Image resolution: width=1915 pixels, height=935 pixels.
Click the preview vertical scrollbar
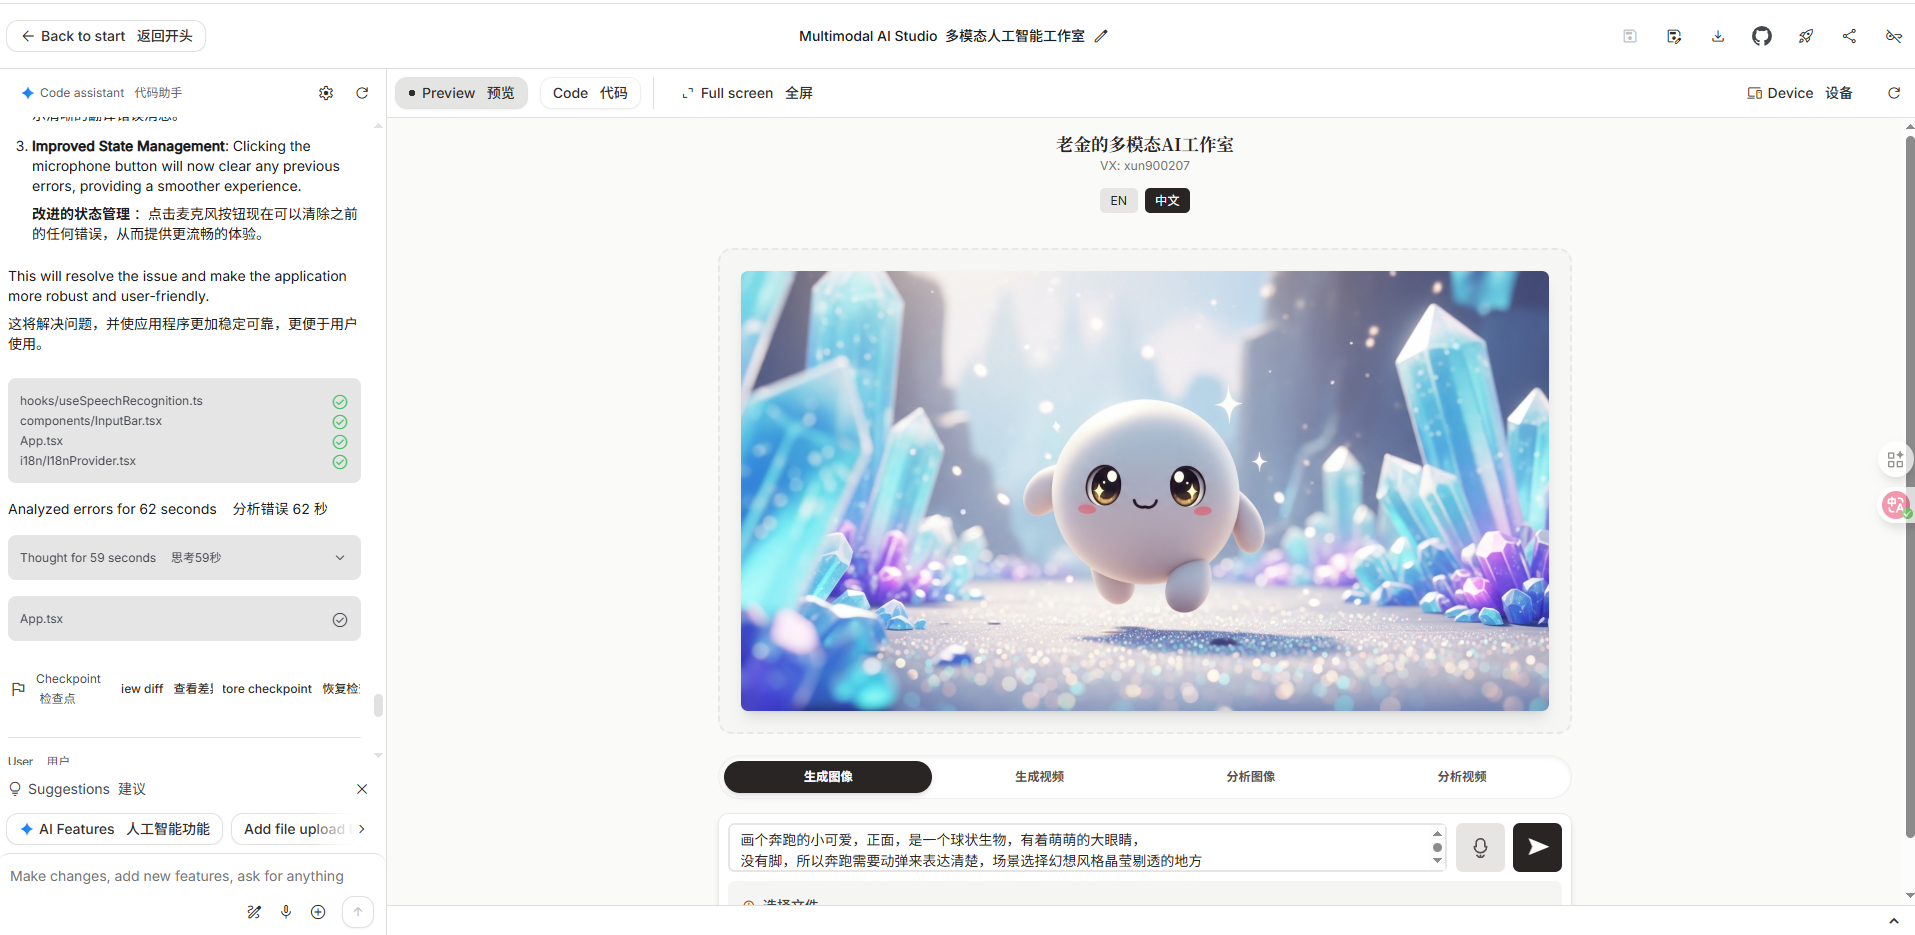[1909, 487]
